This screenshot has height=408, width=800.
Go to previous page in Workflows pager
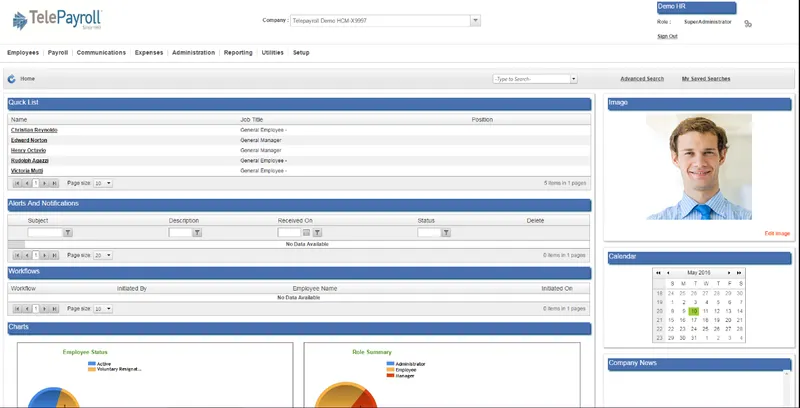27,309
